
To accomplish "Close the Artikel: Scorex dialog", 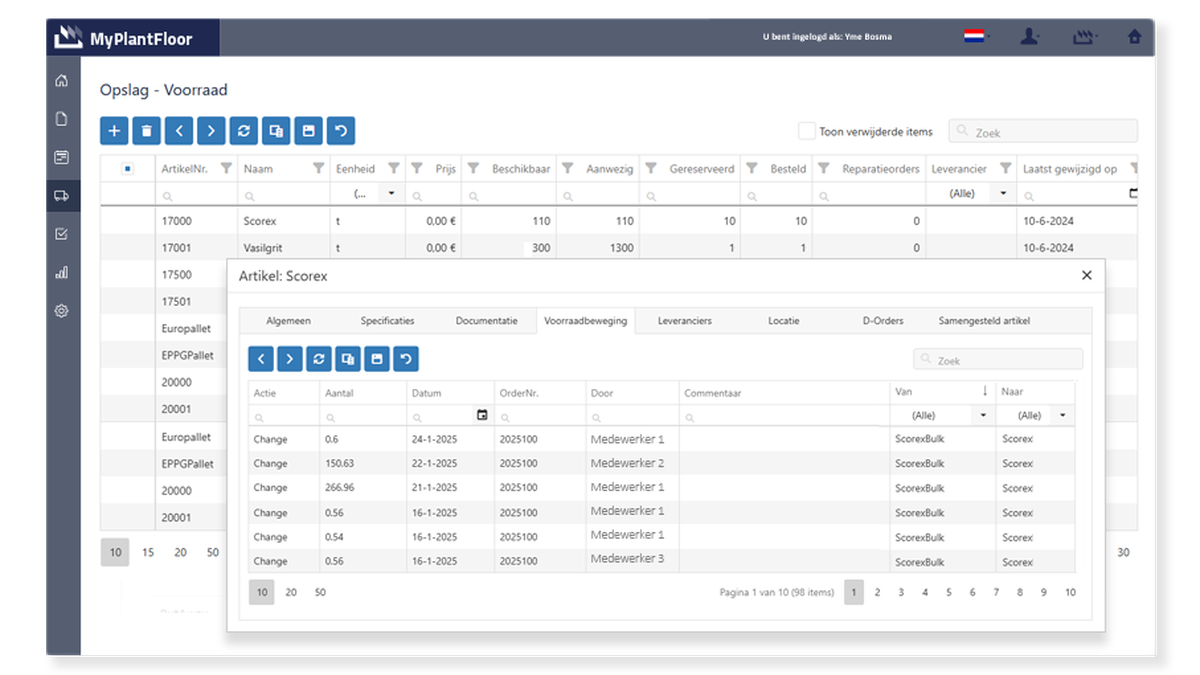I will click(x=1087, y=275).
